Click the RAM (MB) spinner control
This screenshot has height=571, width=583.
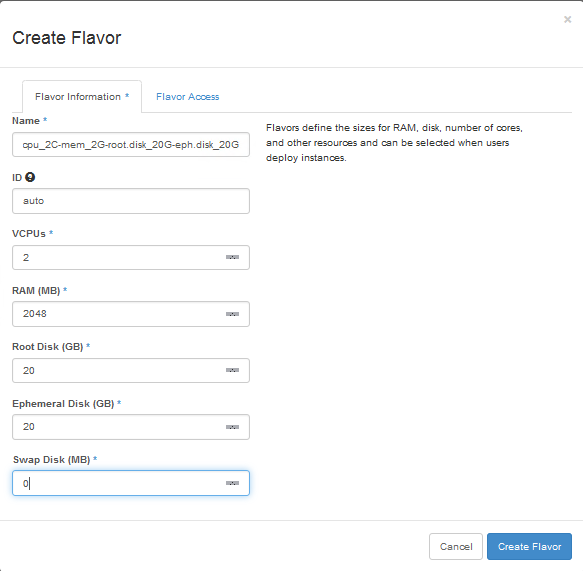232,314
